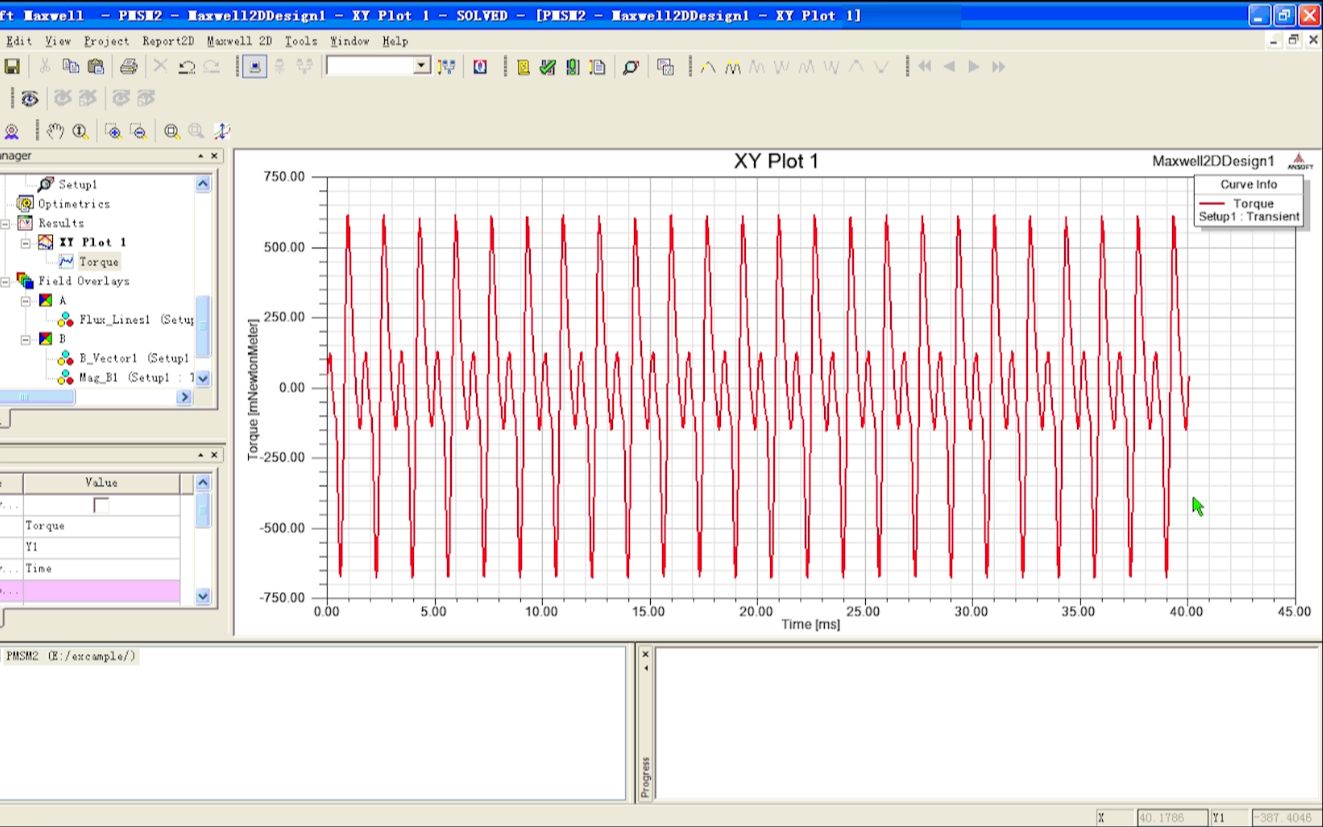Select the dynamic Zoom magnifier tool
The width and height of the screenshot is (1323, 827).
click(80, 131)
